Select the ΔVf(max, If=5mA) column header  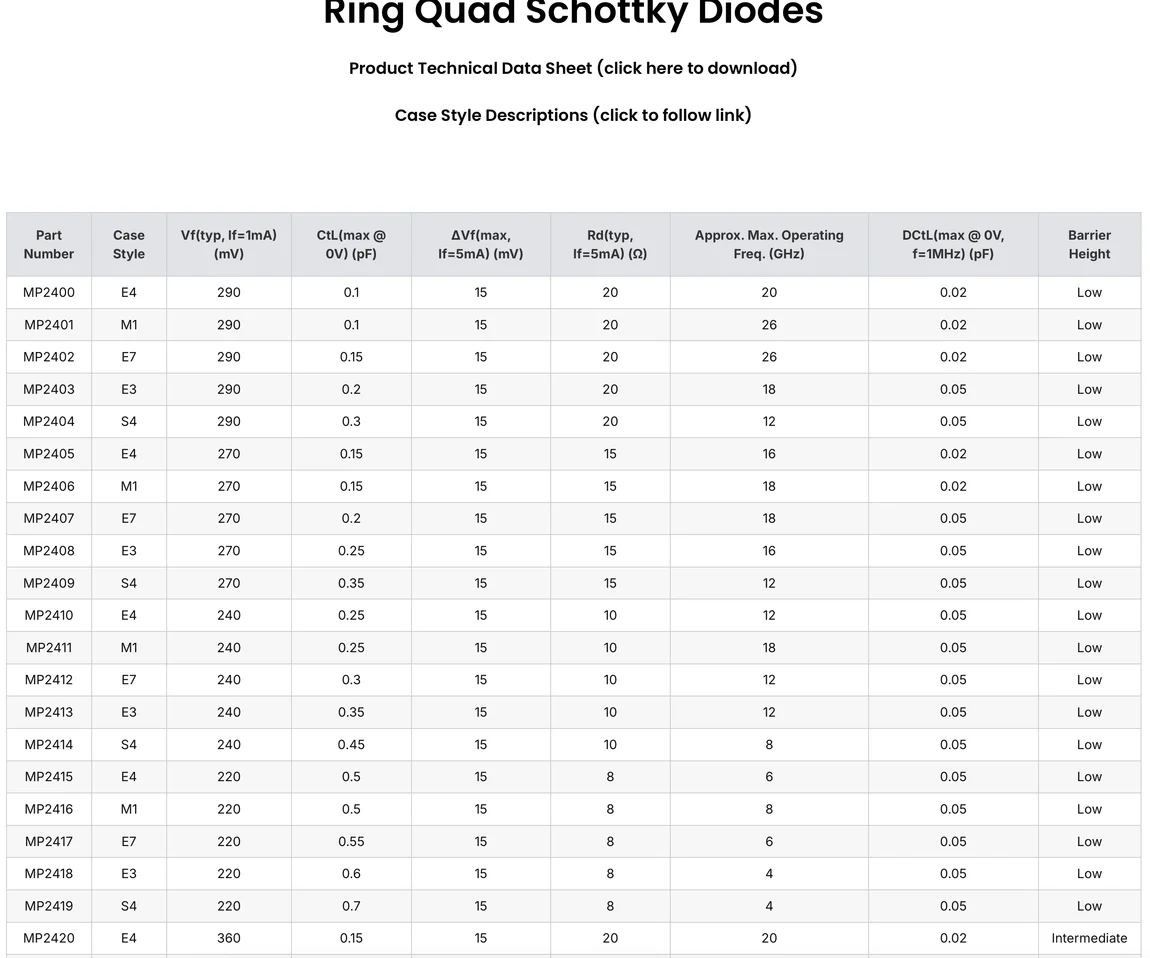pyautogui.click(x=481, y=244)
